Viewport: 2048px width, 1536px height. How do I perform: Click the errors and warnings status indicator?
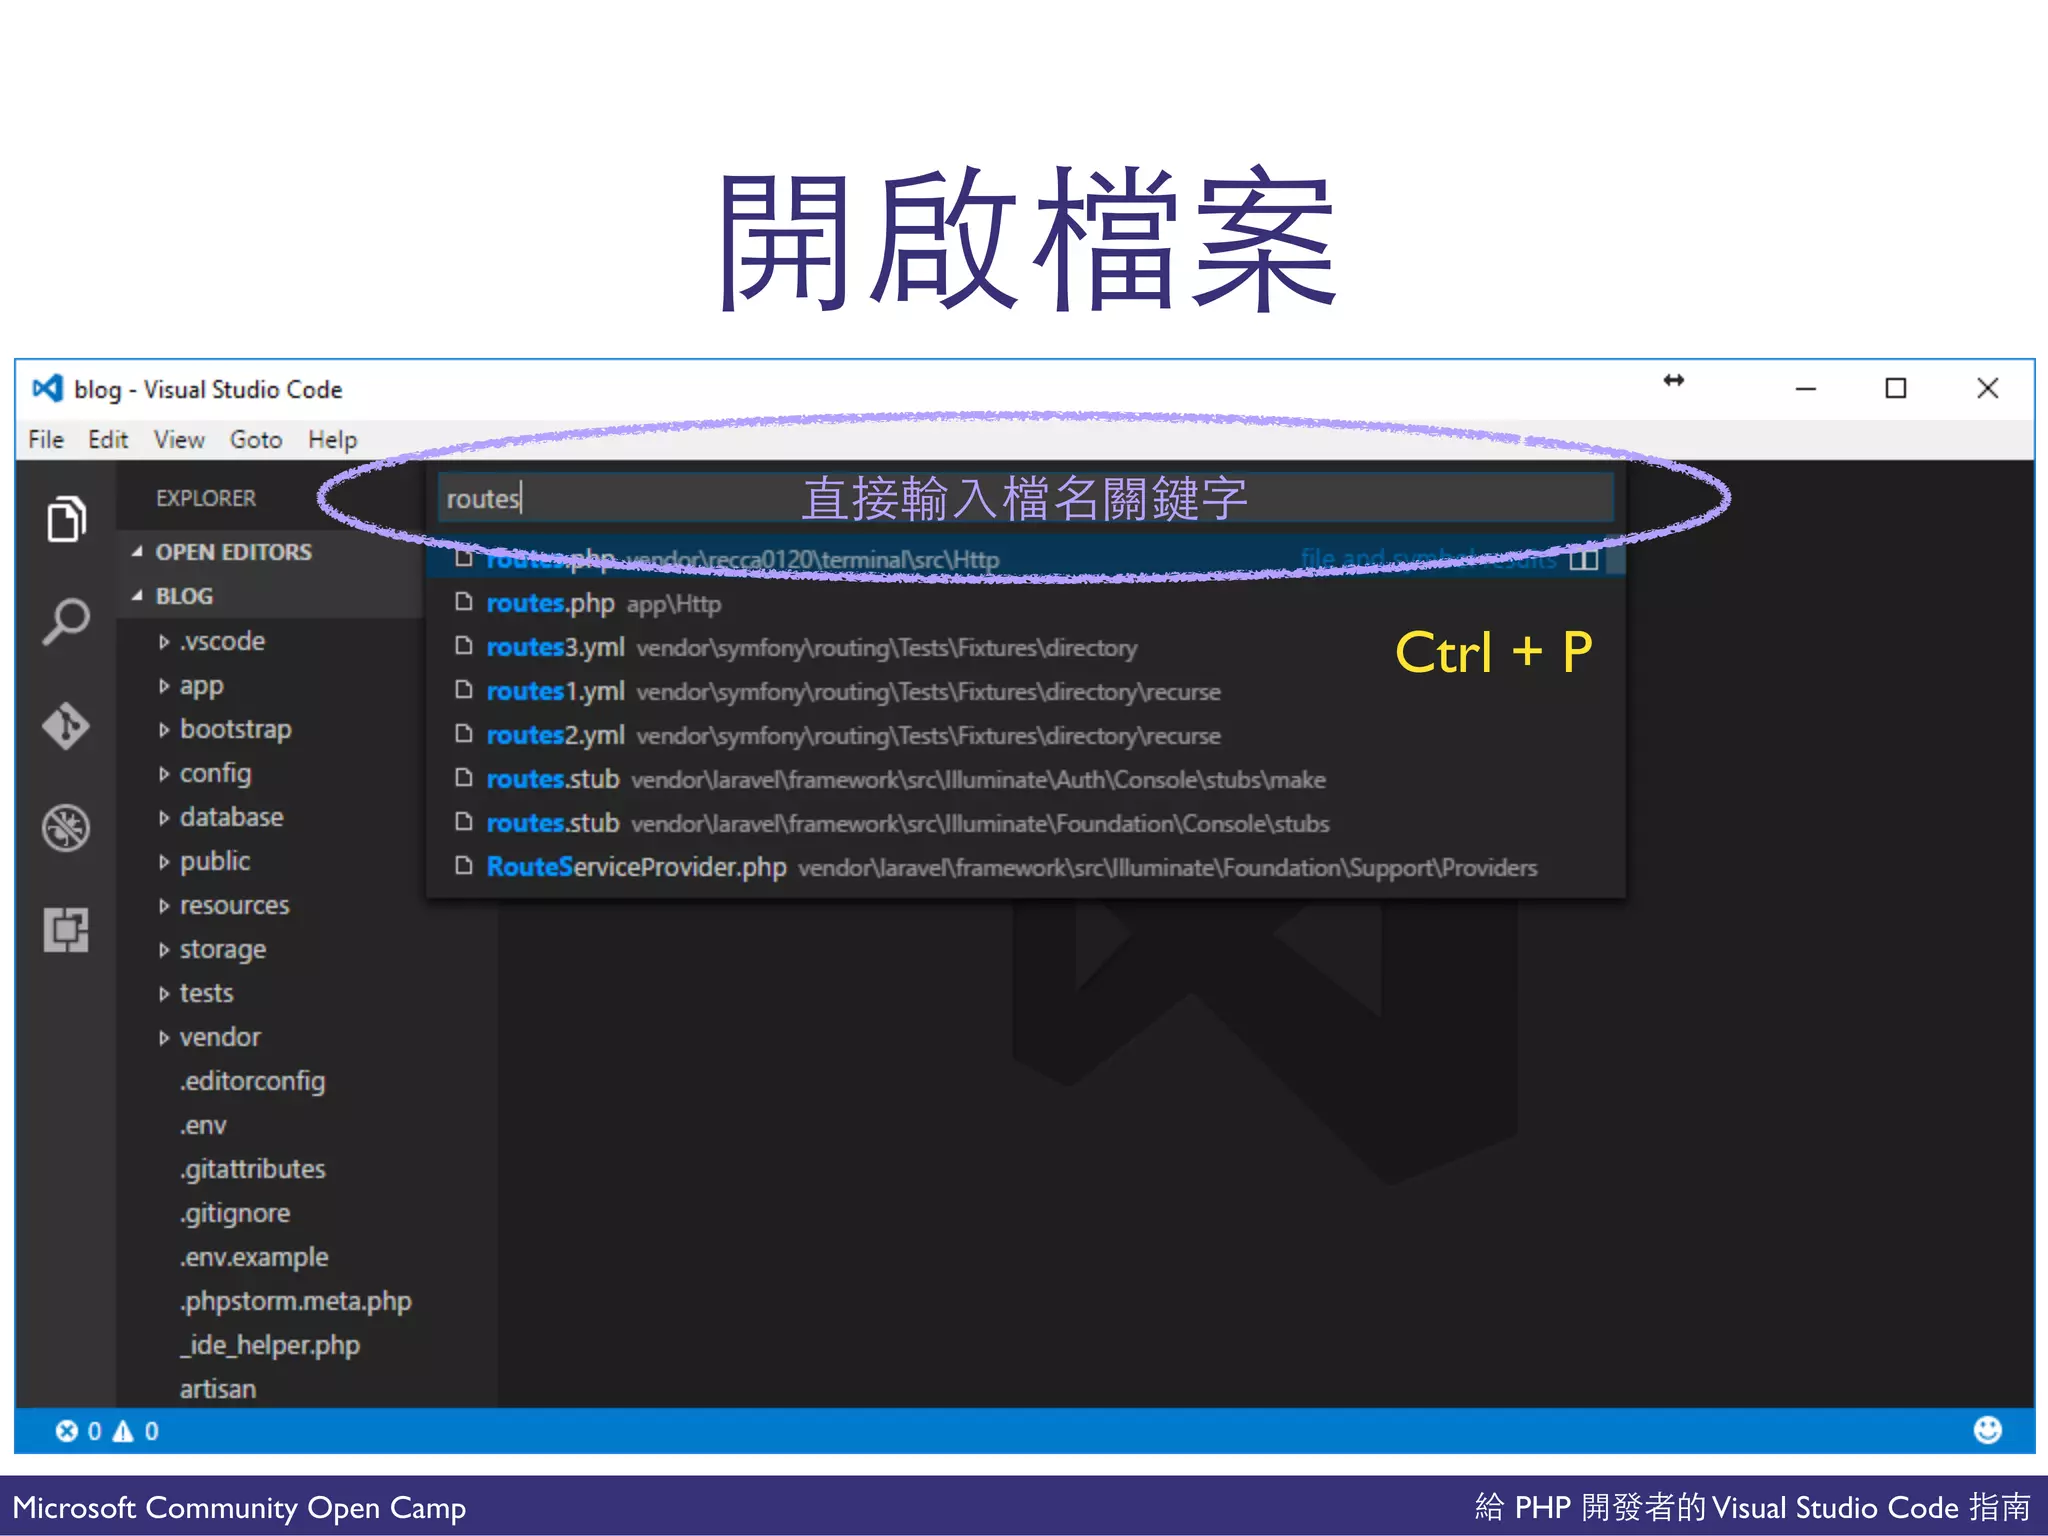pos(107,1431)
